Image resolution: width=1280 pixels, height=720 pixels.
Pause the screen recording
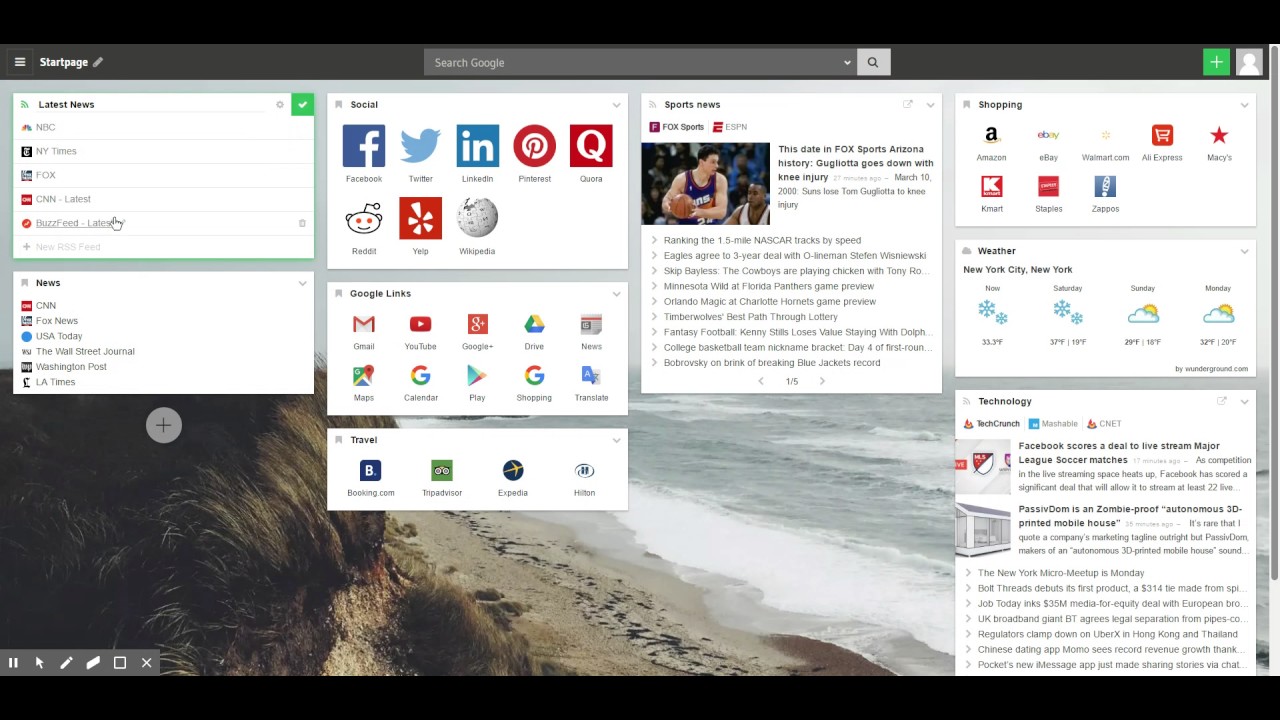pyautogui.click(x=13, y=663)
